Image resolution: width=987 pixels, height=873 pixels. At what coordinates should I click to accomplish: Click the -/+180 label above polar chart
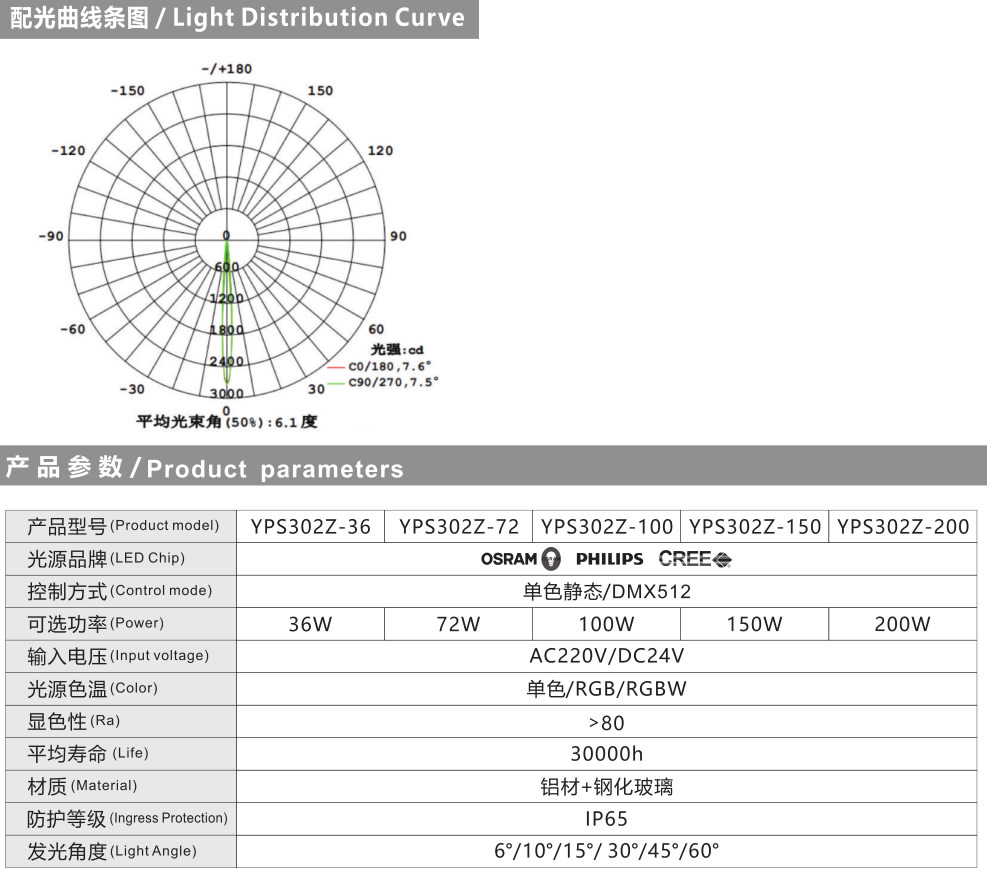(227, 69)
